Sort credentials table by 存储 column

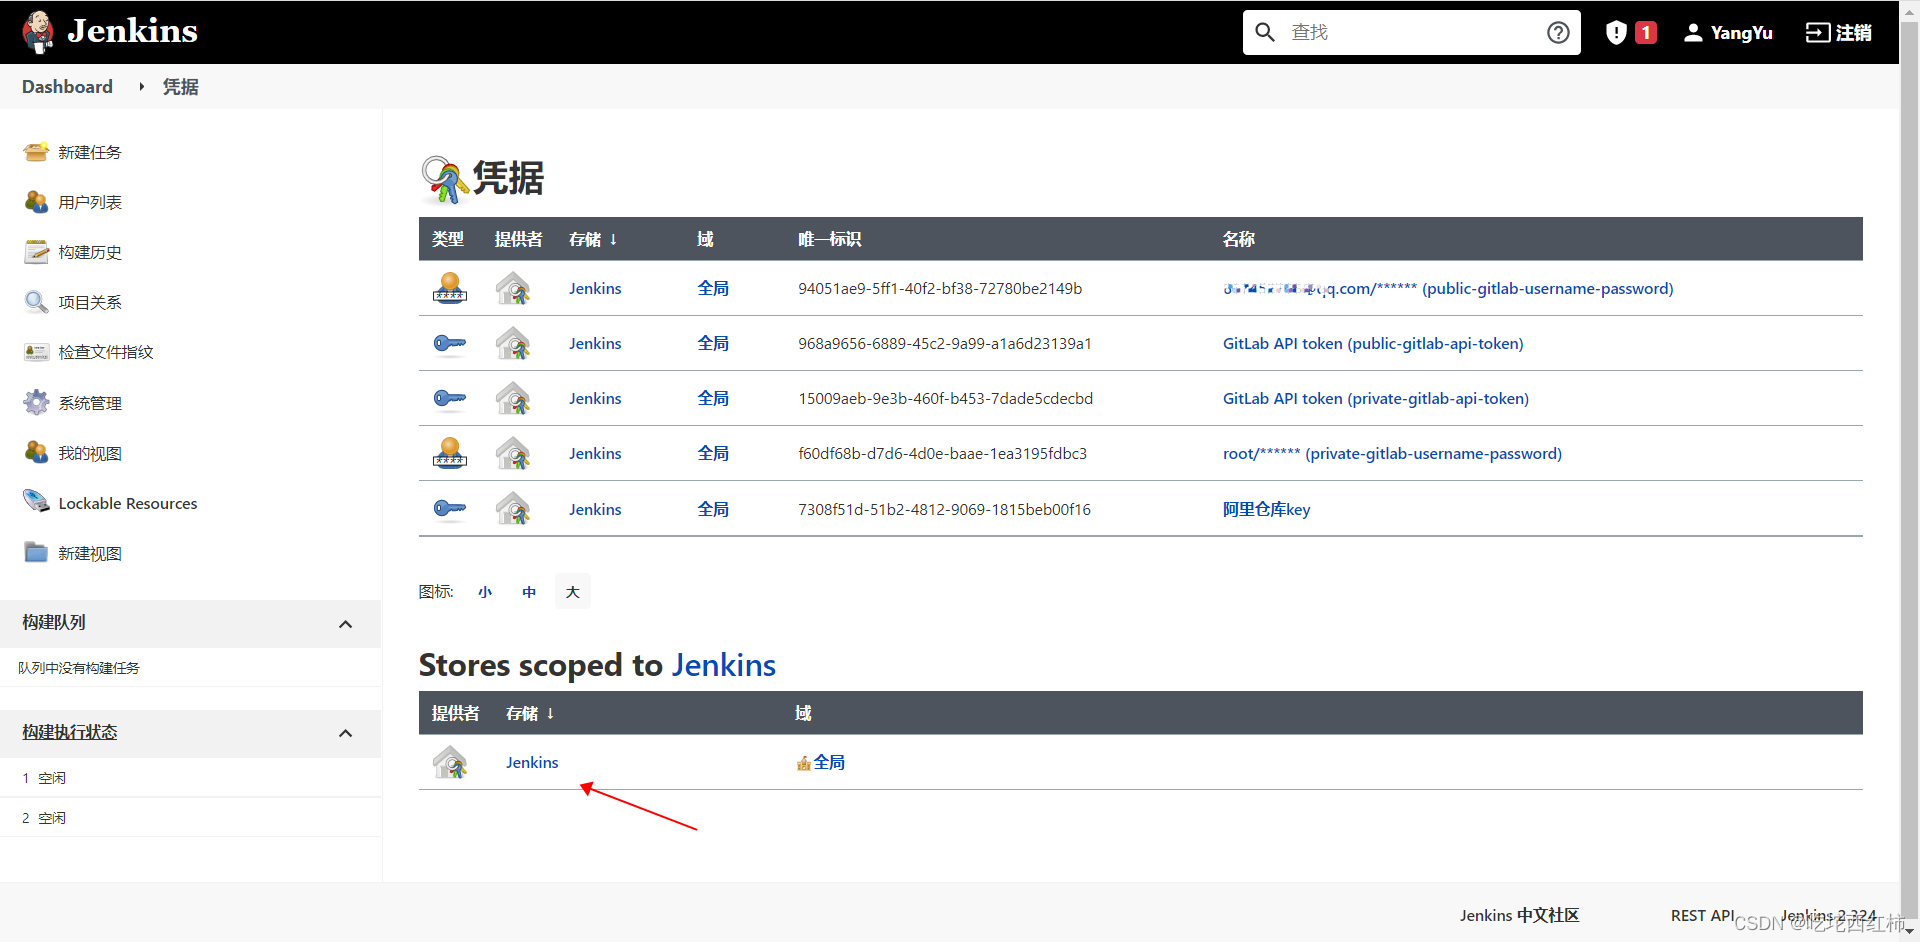pos(593,239)
